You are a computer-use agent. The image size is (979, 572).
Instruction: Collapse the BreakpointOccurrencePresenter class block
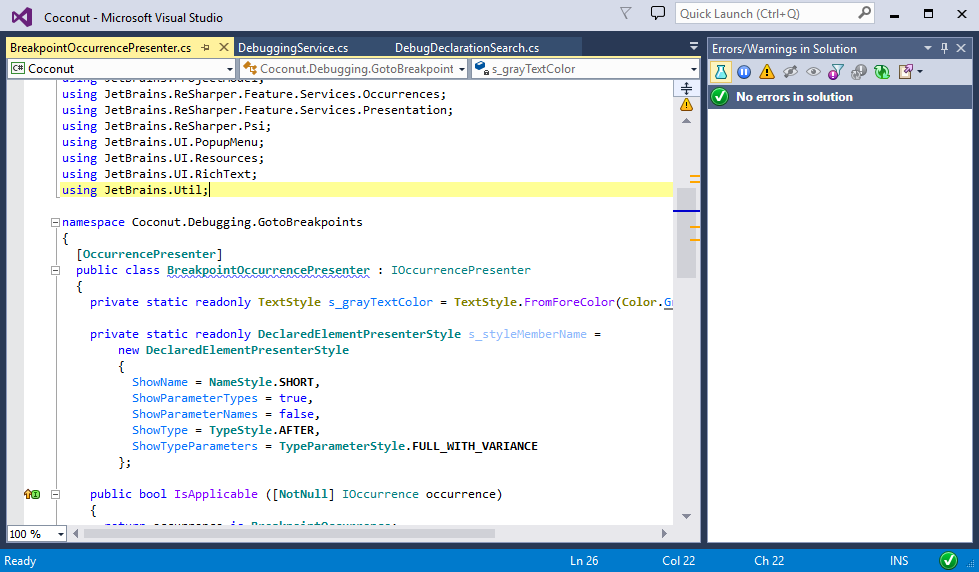tap(55, 270)
